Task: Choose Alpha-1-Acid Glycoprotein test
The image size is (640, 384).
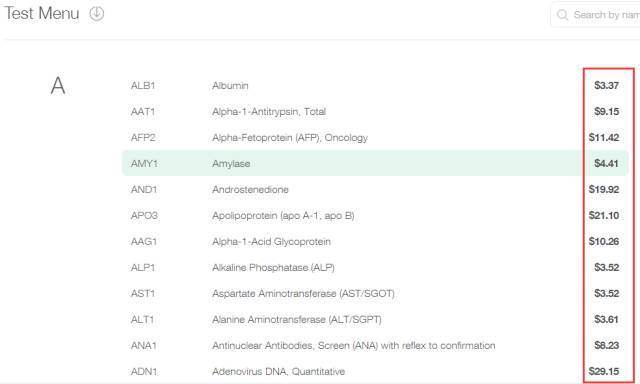Action: pos(375,242)
